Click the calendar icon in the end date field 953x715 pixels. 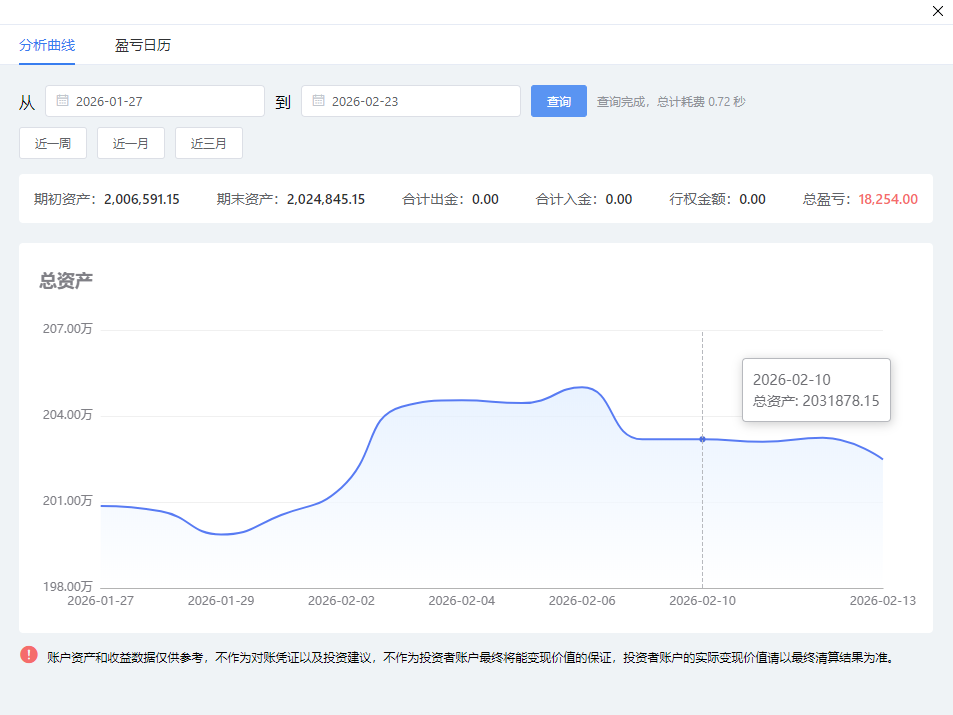(318, 101)
